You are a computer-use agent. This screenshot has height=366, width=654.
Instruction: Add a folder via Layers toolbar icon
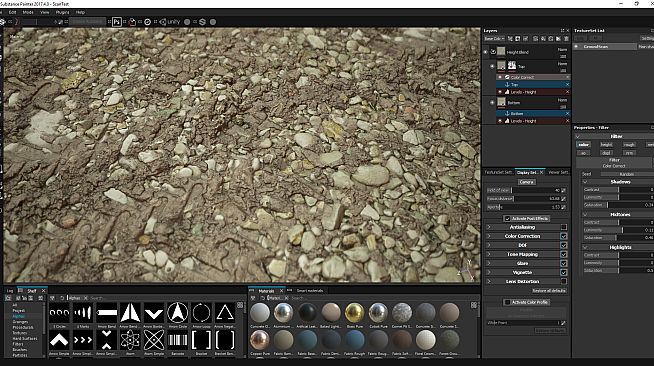(x=558, y=39)
